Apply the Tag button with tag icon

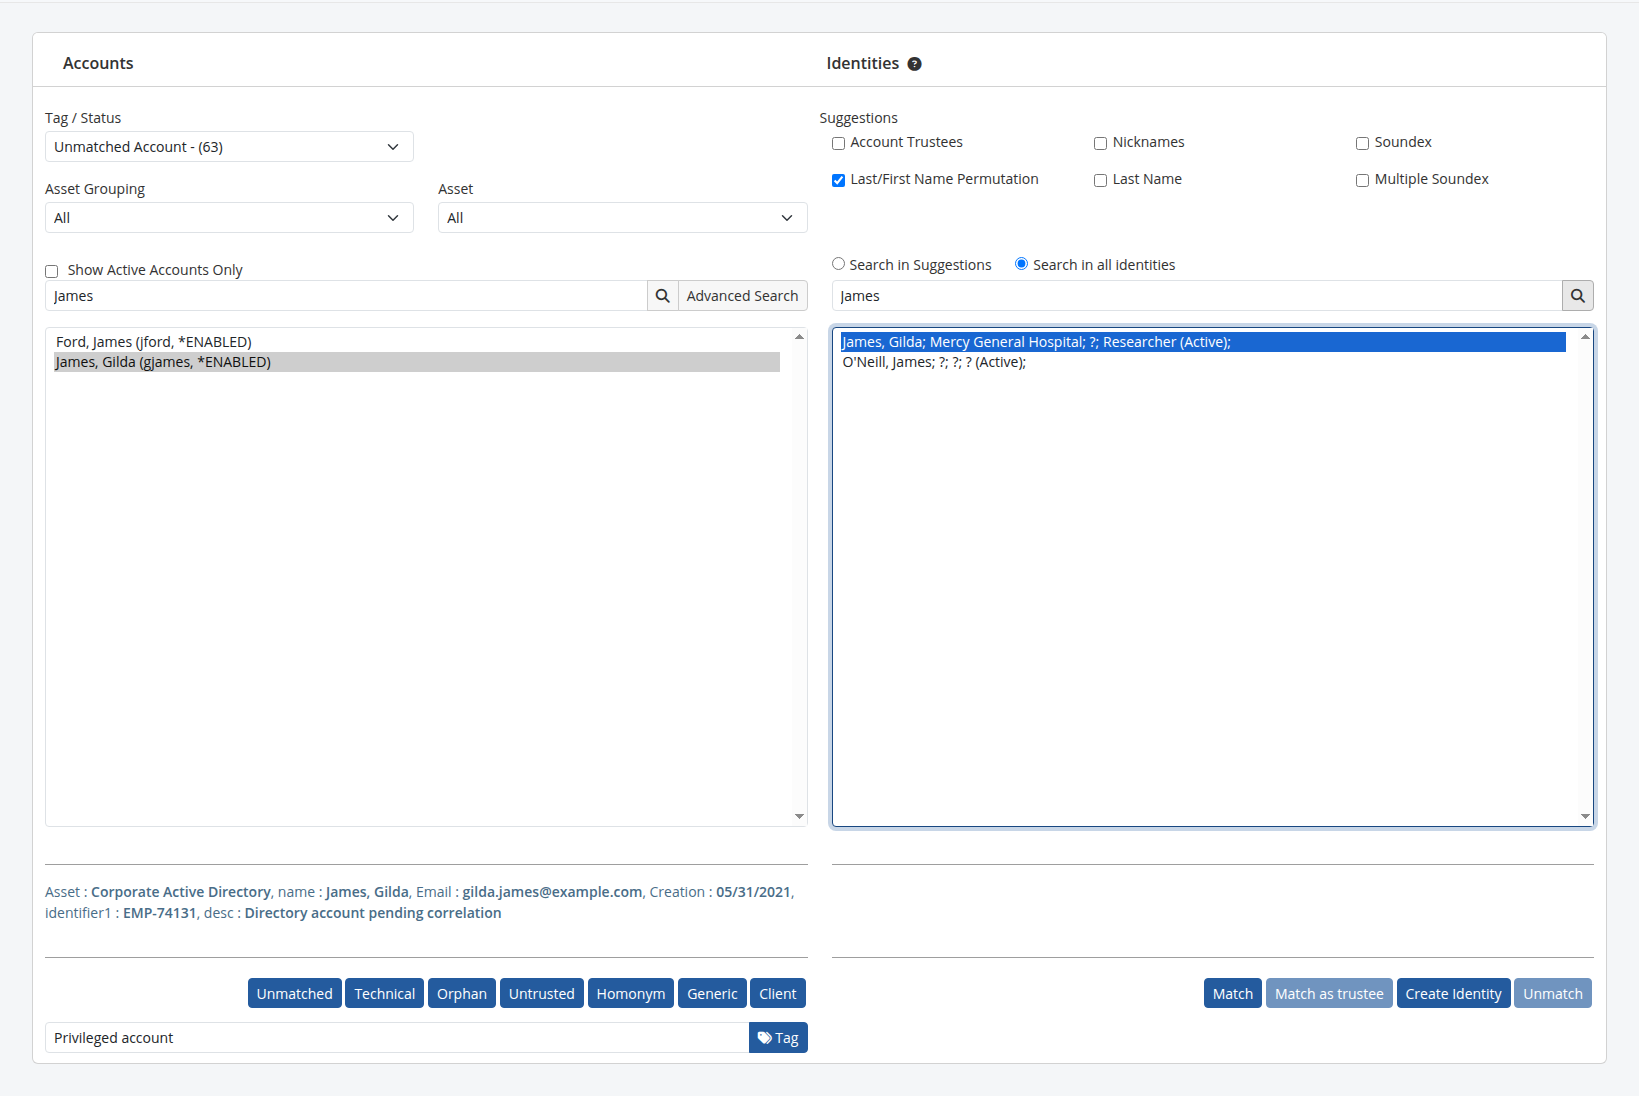point(778,1038)
